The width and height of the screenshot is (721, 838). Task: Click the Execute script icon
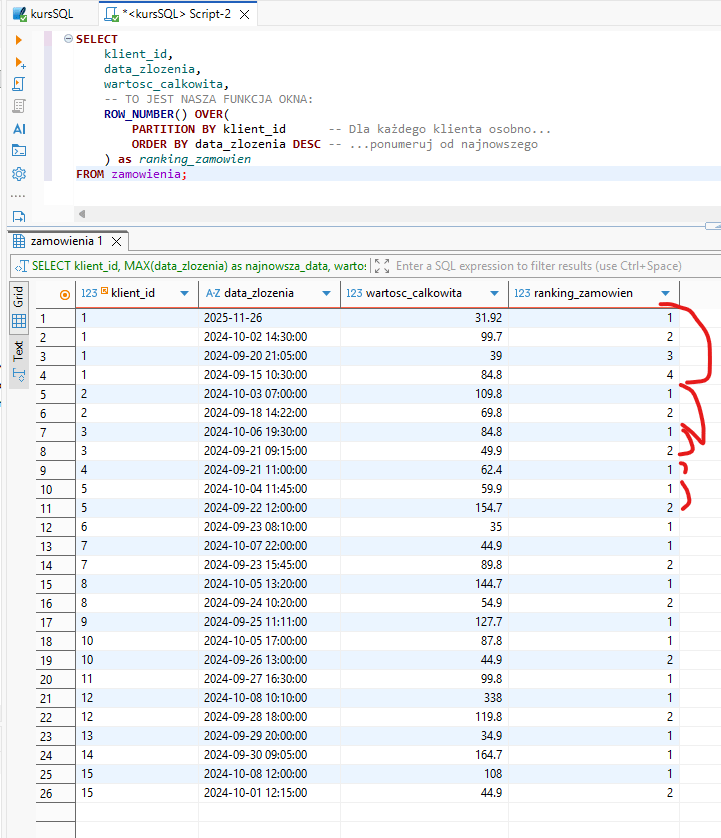tap(19, 84)
